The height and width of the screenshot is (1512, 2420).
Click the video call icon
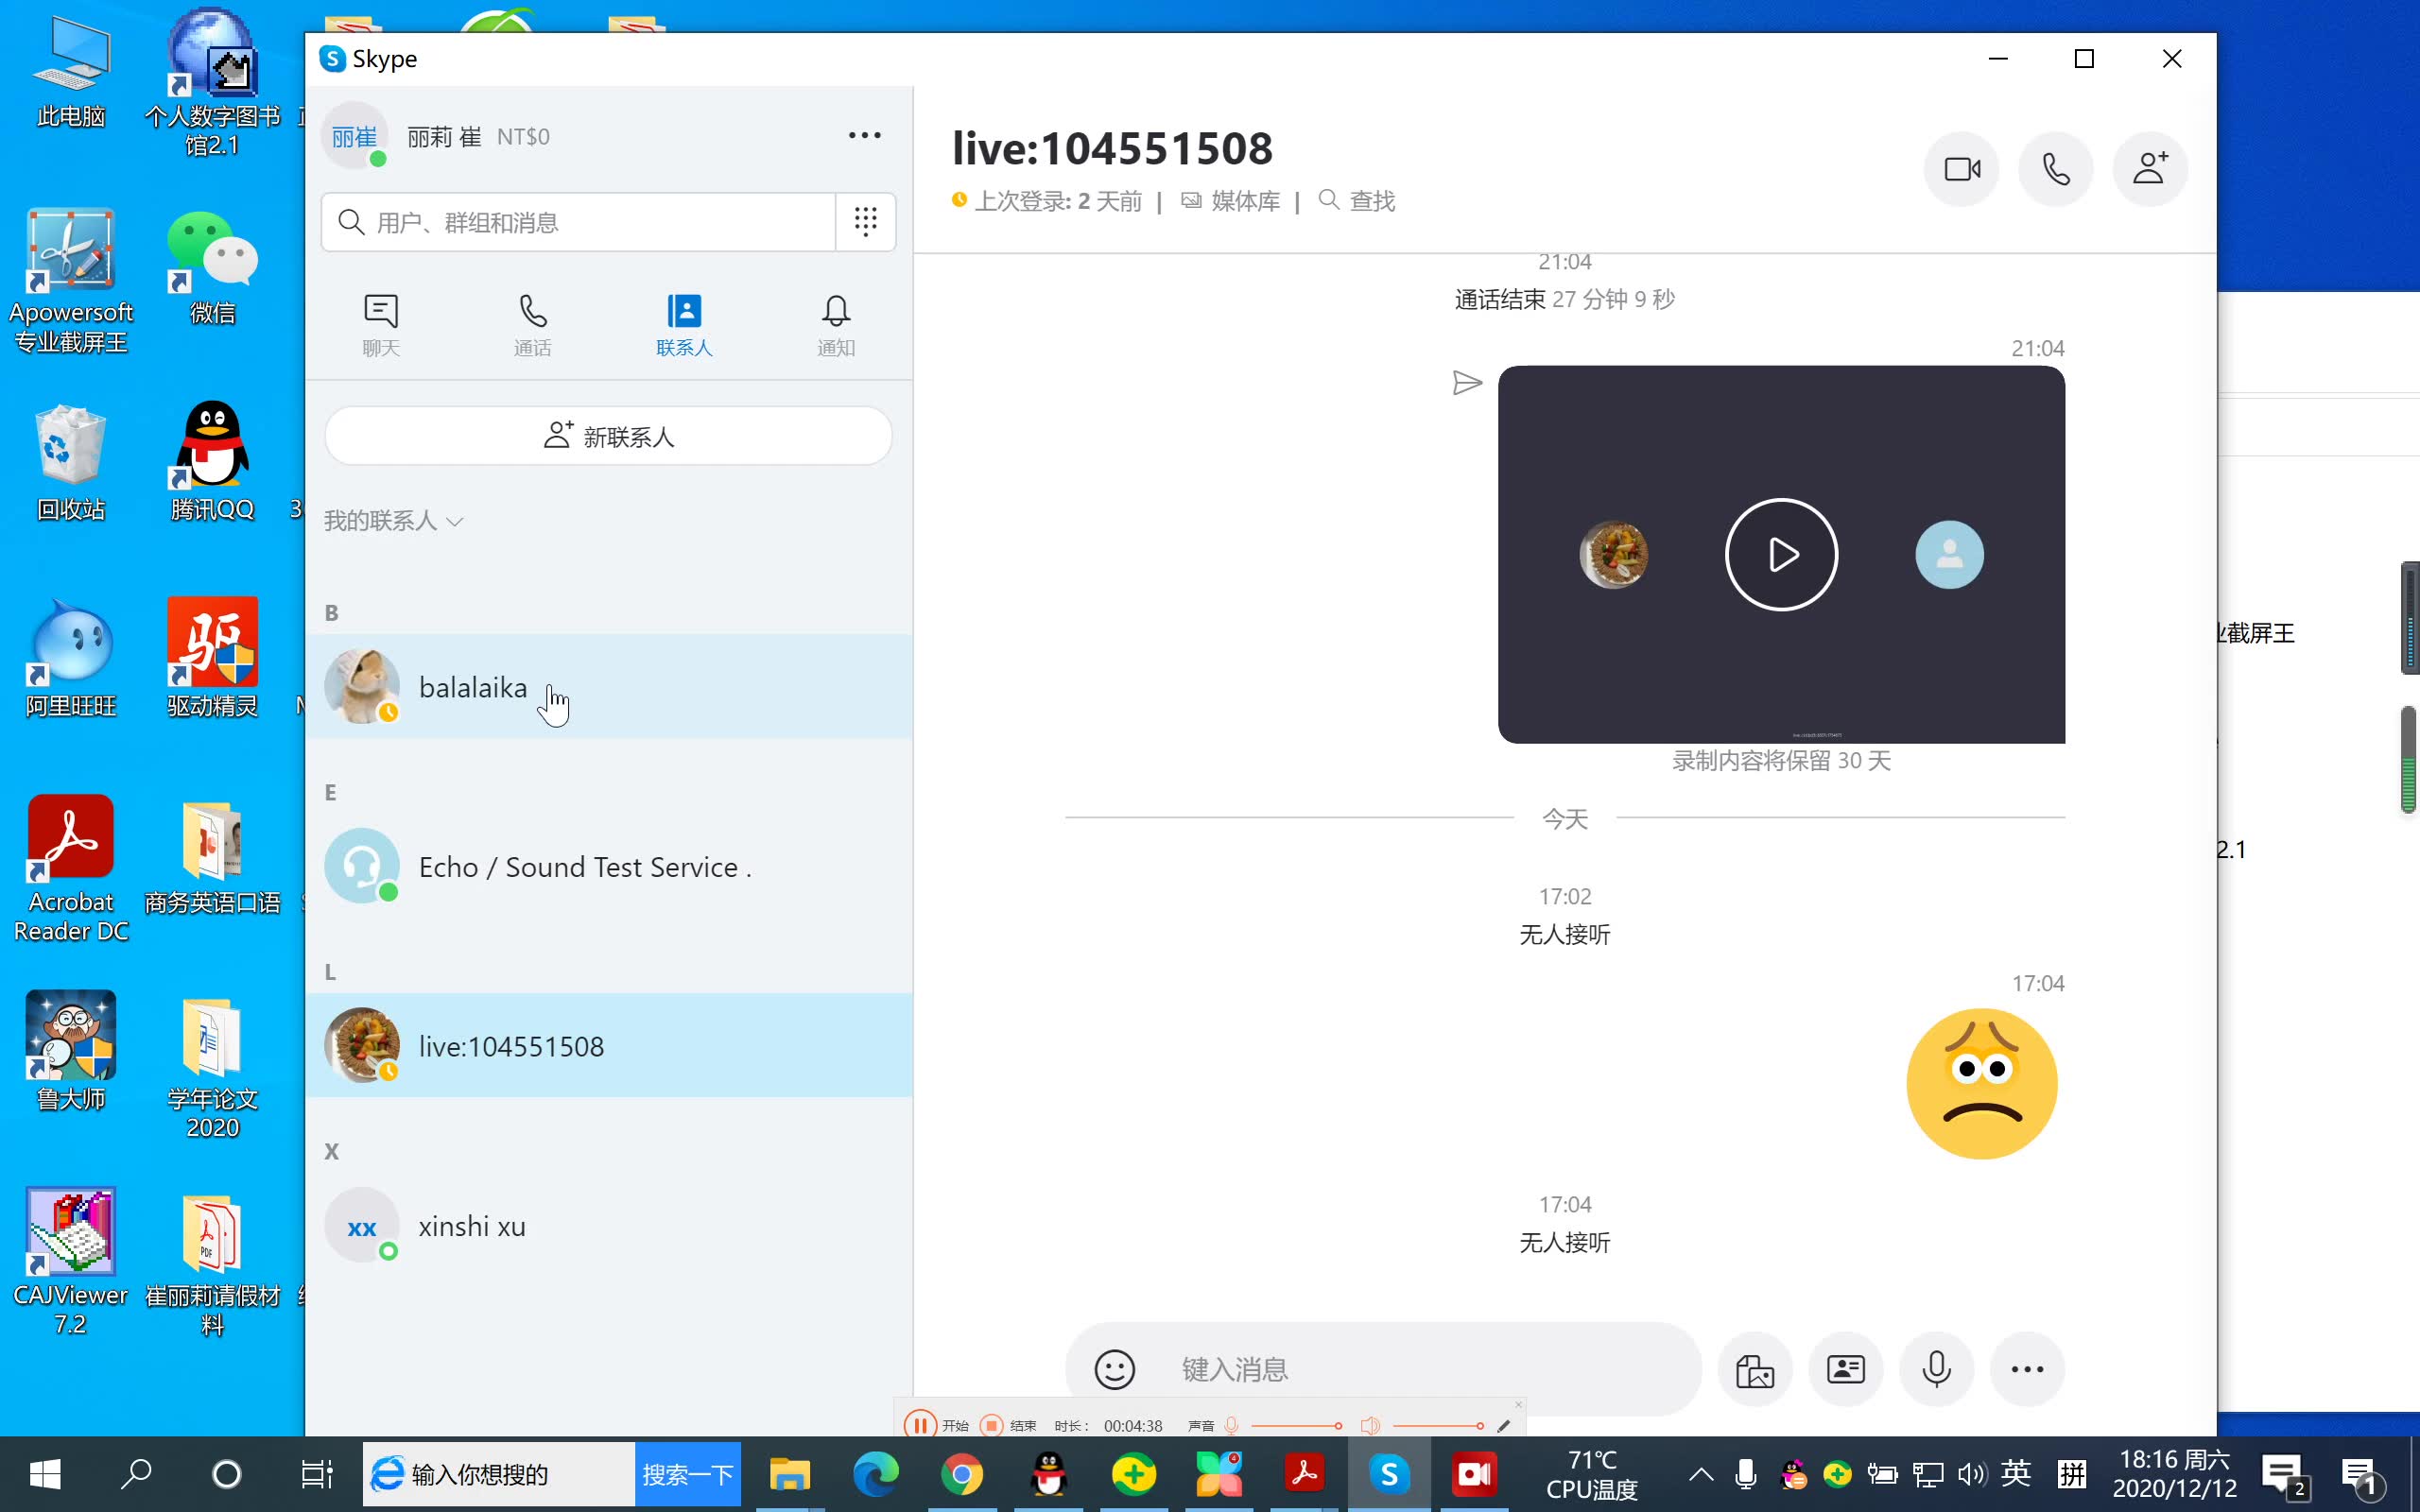[x=1962, y=169]
